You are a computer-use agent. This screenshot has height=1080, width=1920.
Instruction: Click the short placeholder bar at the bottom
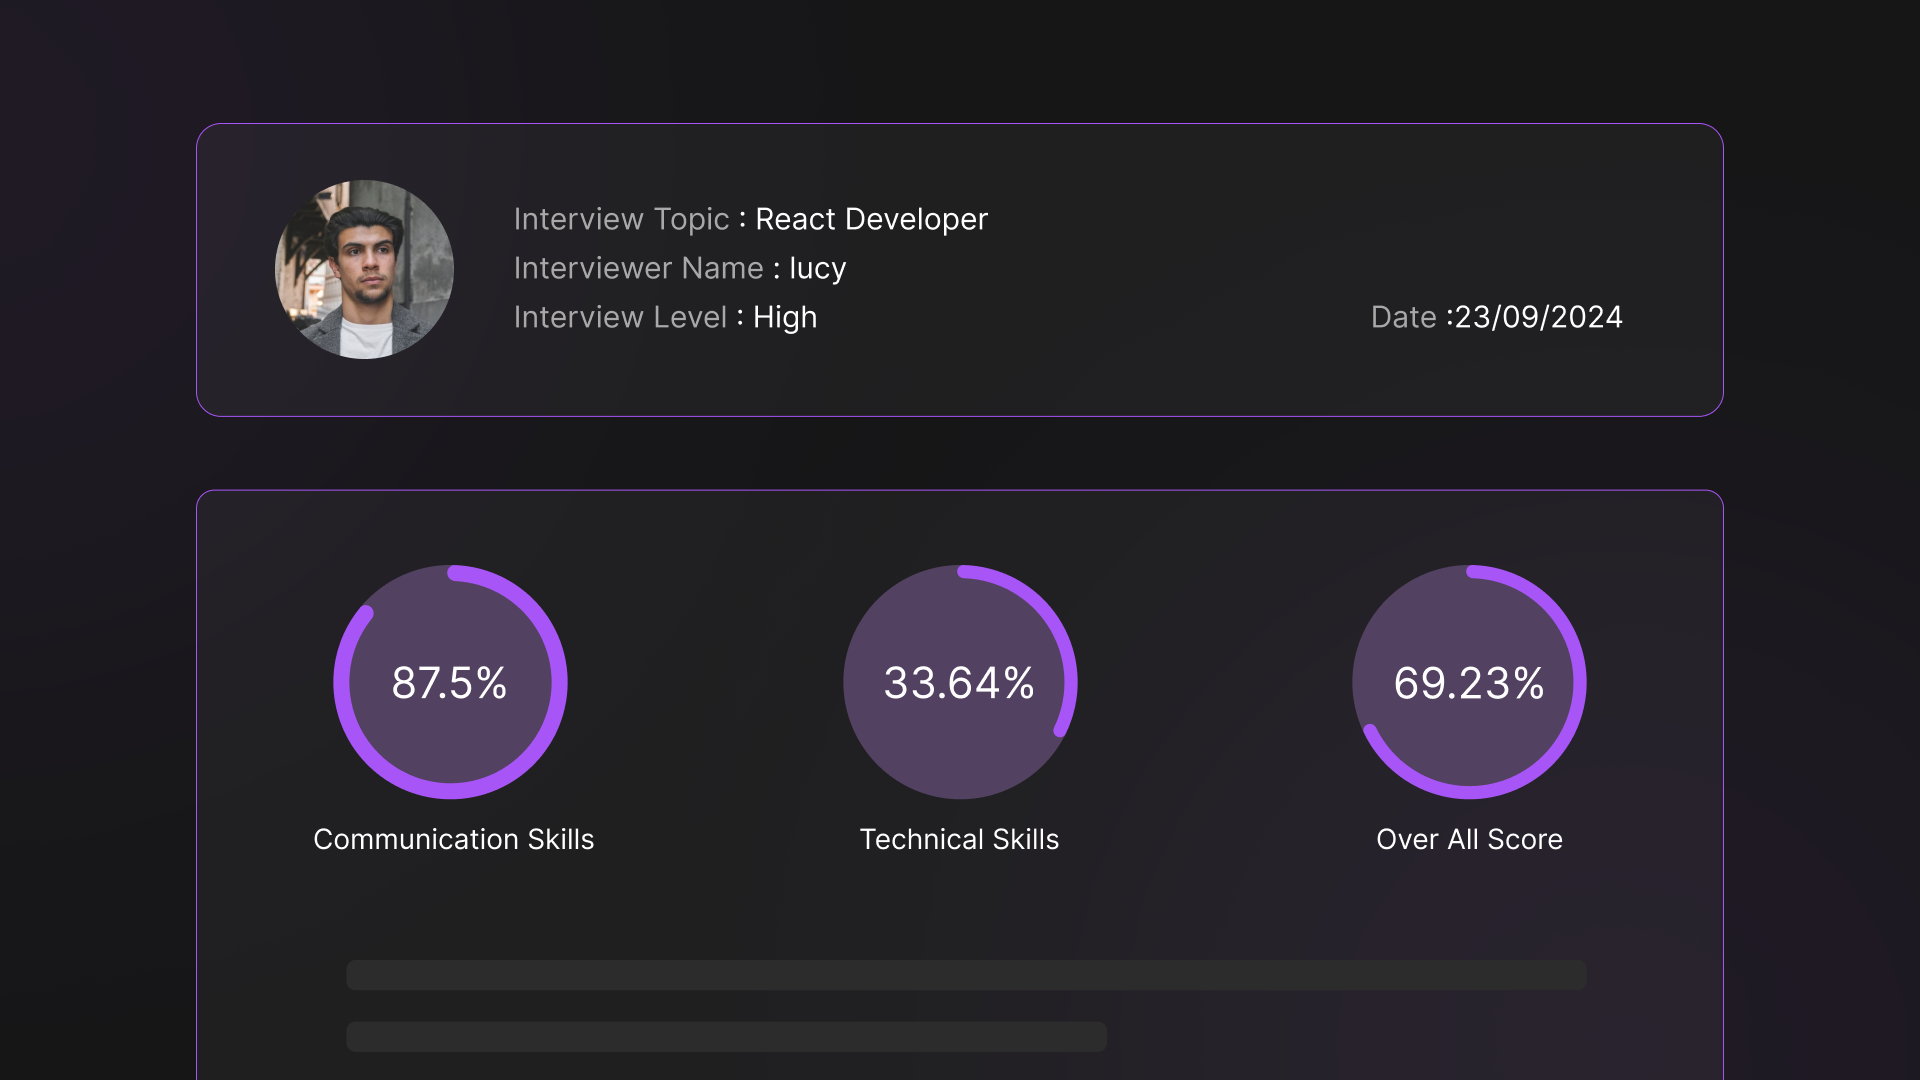point(727,1037)
